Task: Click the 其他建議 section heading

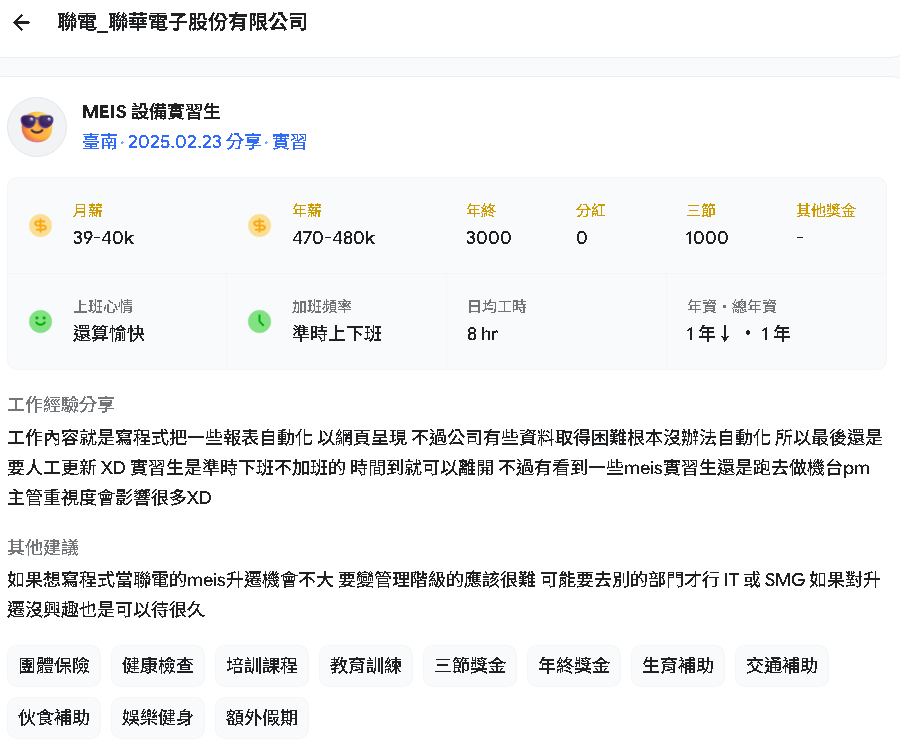Action: point(43,547)
